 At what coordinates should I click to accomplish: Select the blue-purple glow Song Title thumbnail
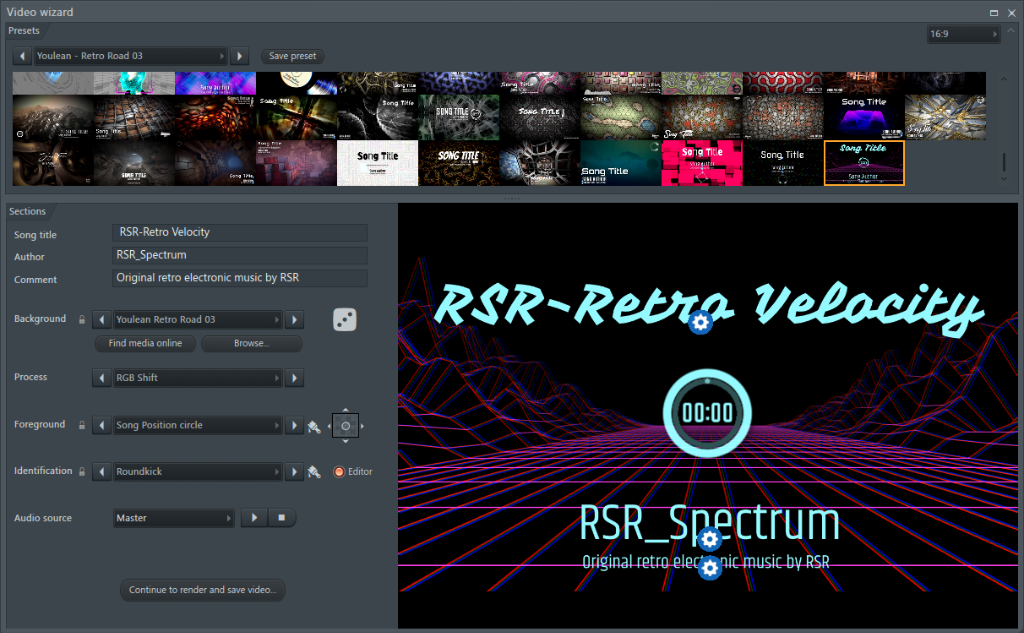point(864,118)
